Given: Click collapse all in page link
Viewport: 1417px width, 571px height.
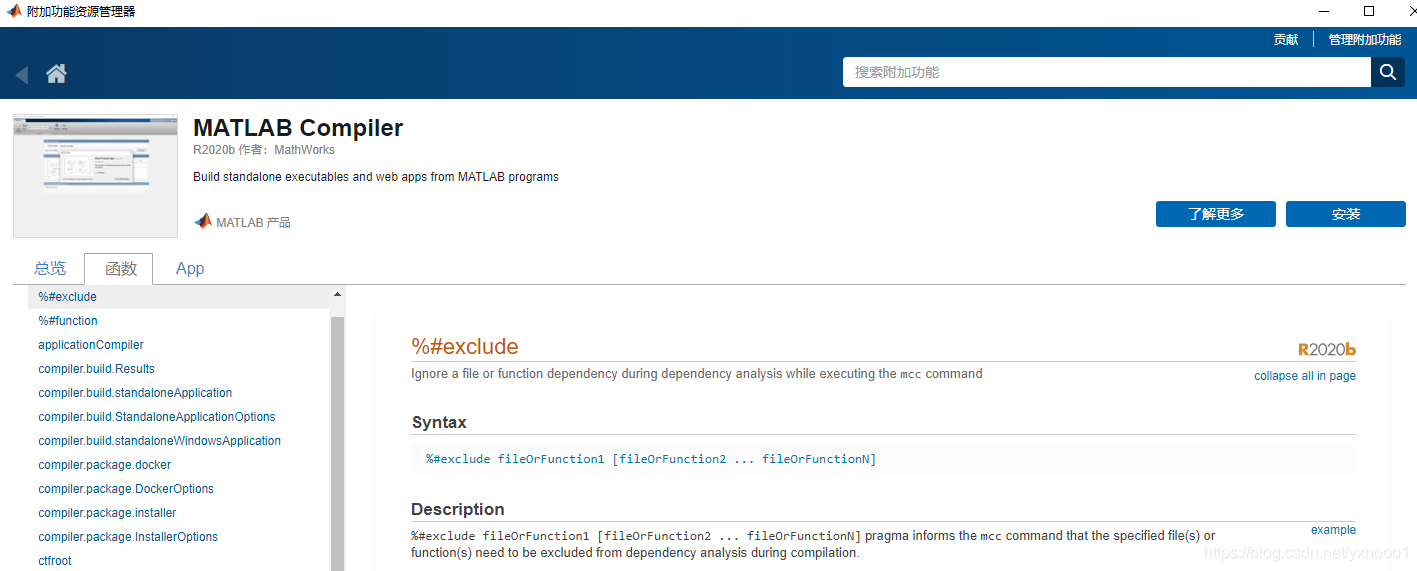Looking at the screenshot, I should [x=1305, y=376].
